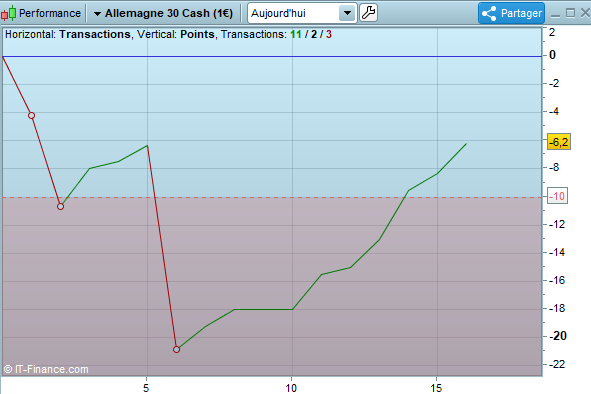
Task: Click the x-axis label '10'
Action: [x=291, y=388]
